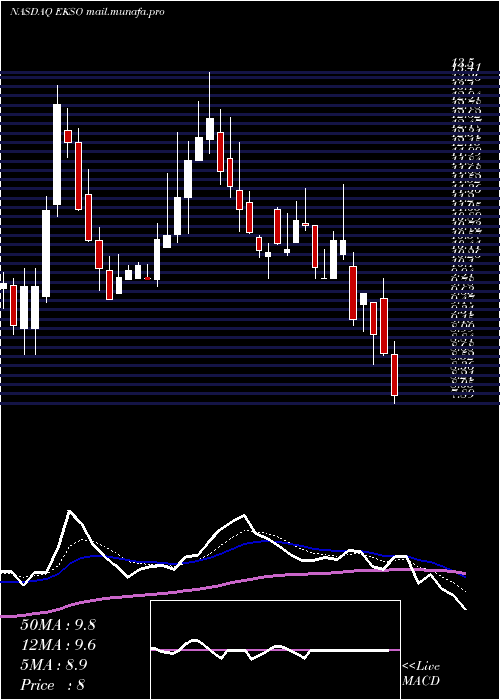Select the 5MA : 8.9 value

54,665
